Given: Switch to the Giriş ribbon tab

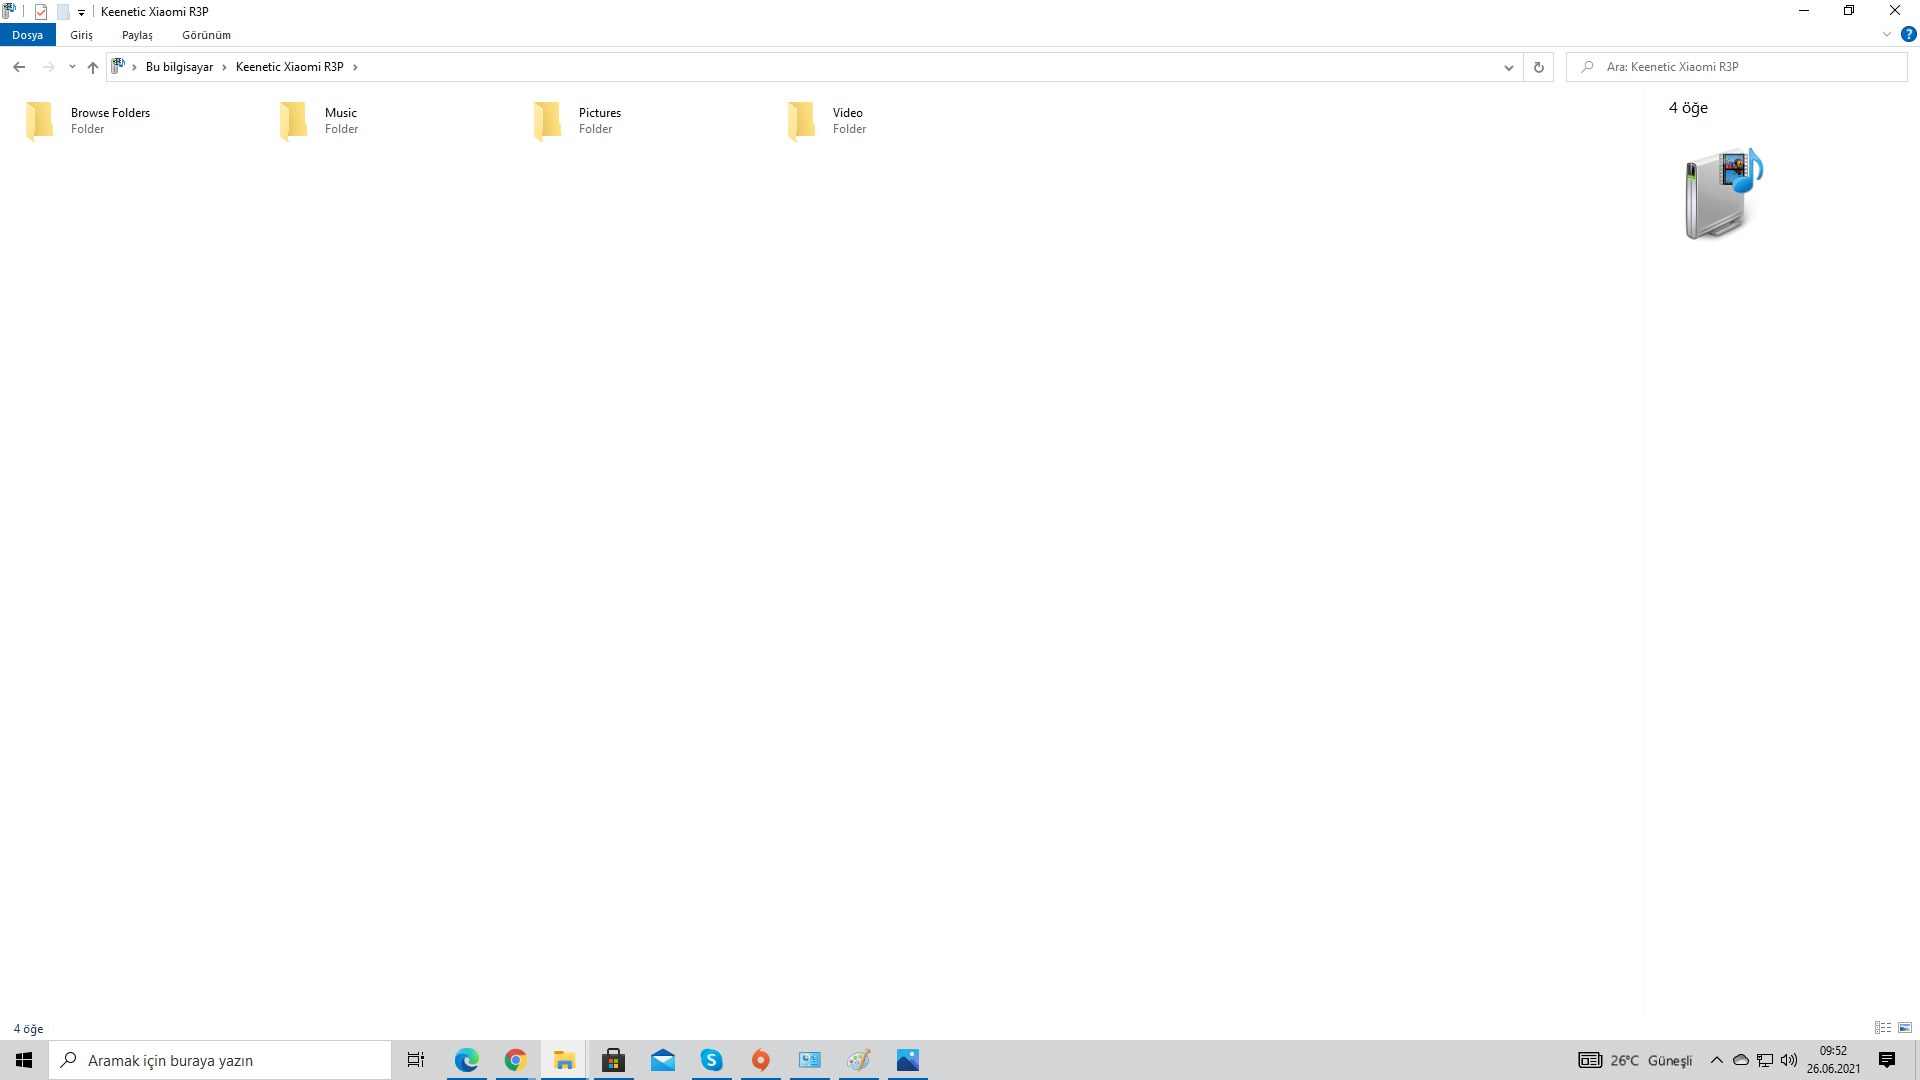Looking at the screenshot, I should point(81,35).
